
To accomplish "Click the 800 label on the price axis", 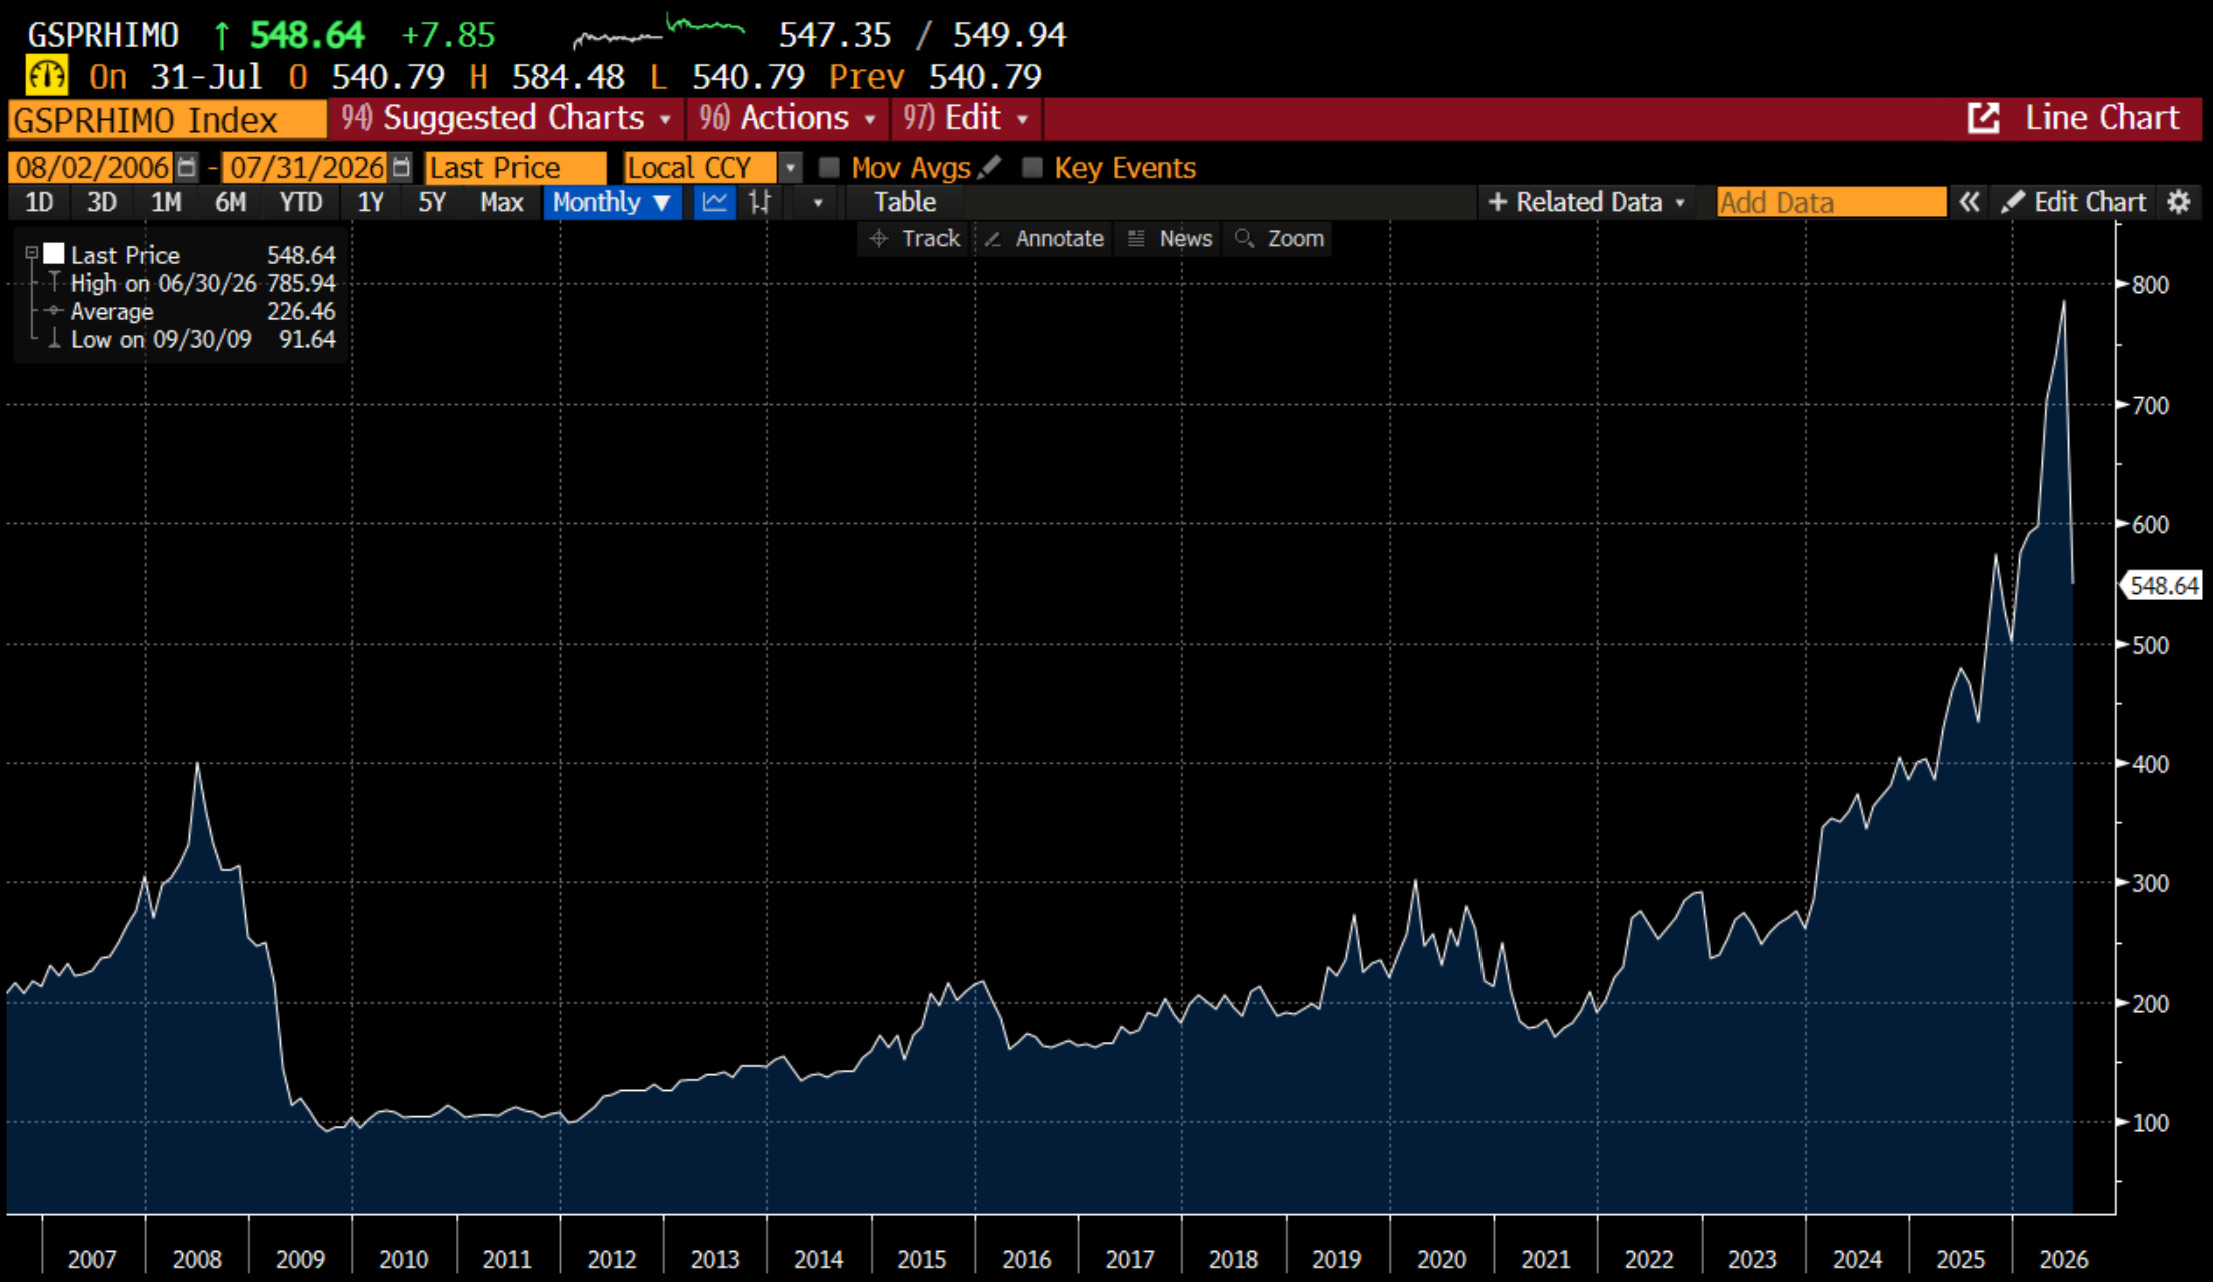I will pos(2150,285).
